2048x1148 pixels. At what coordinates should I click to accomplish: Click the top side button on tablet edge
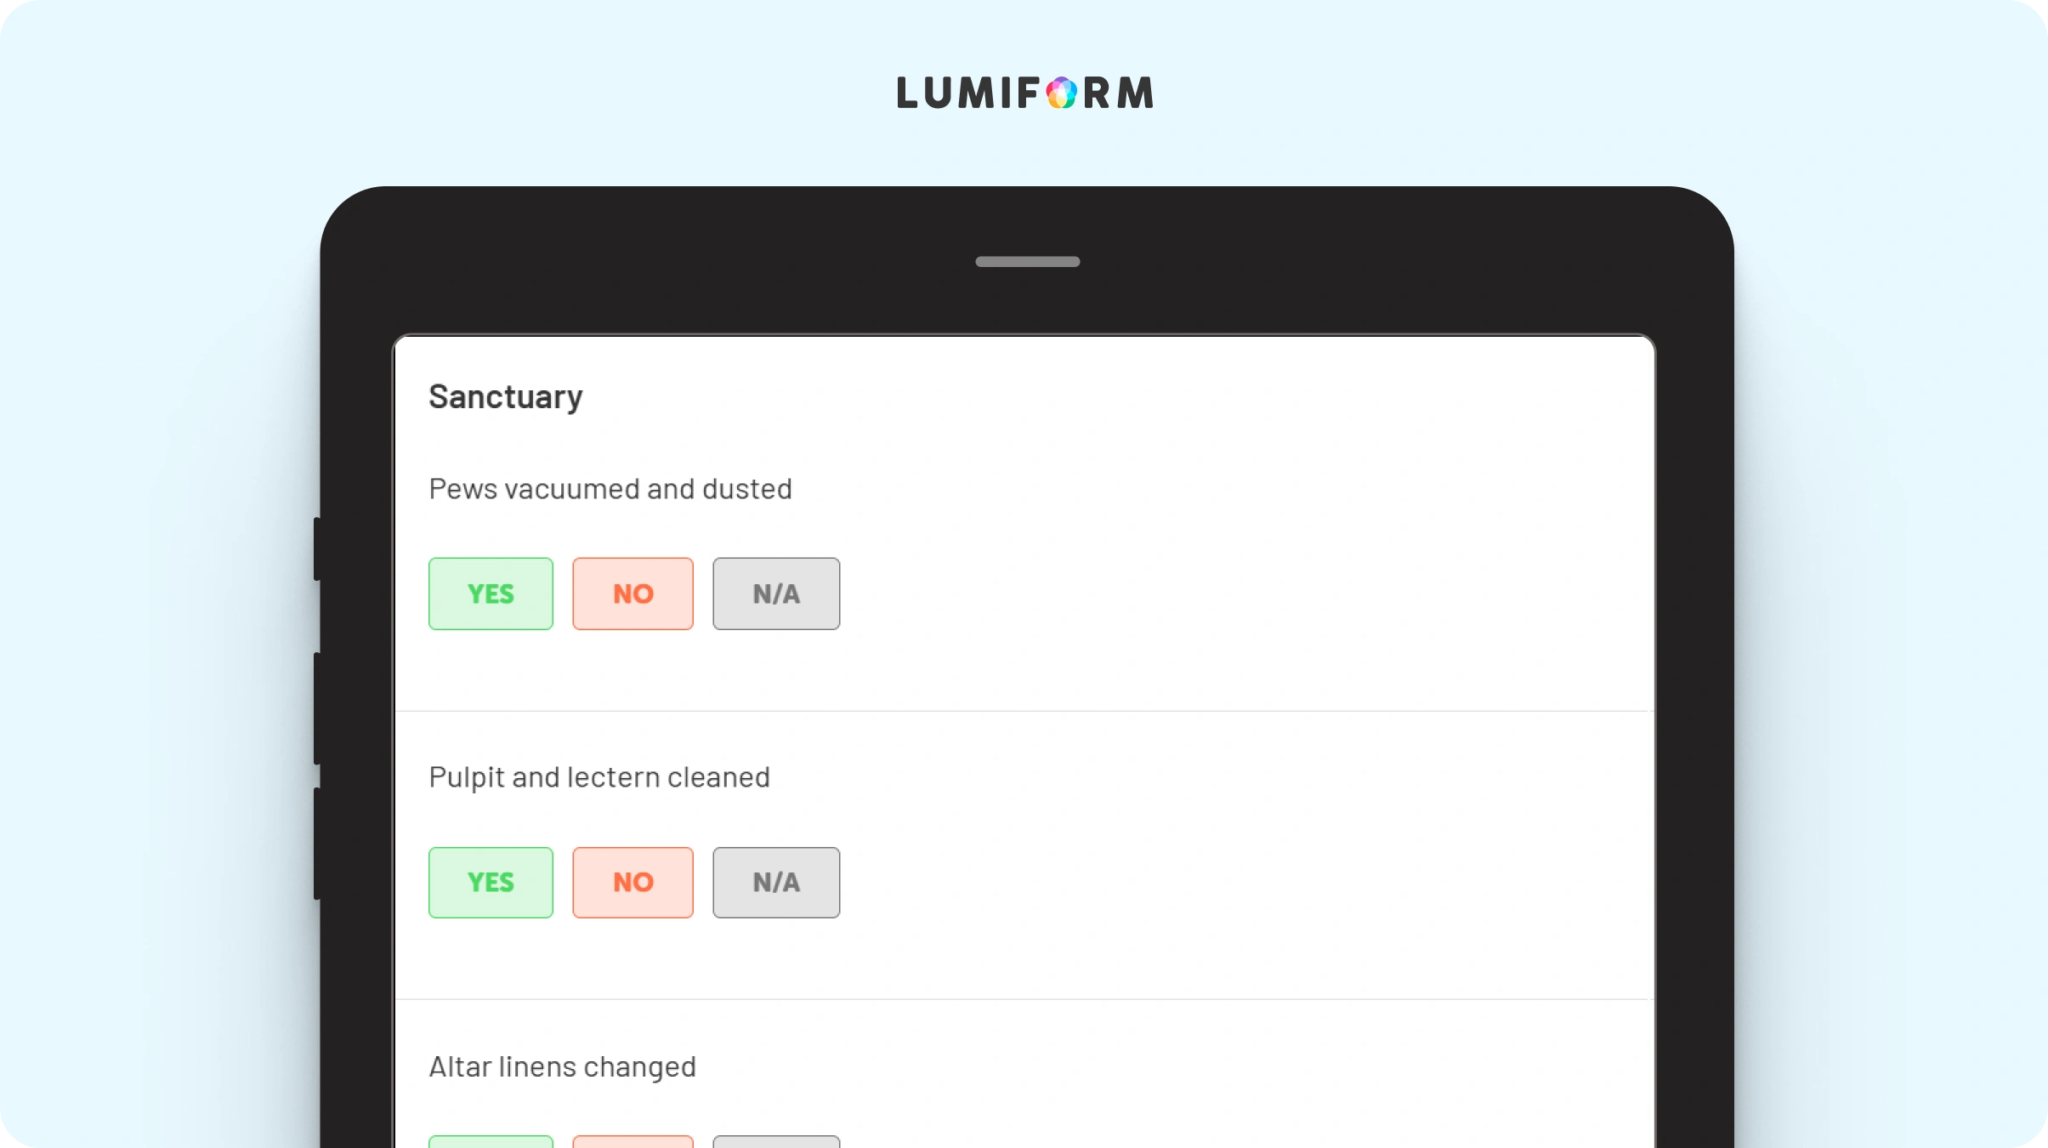[x=317, y=548]
